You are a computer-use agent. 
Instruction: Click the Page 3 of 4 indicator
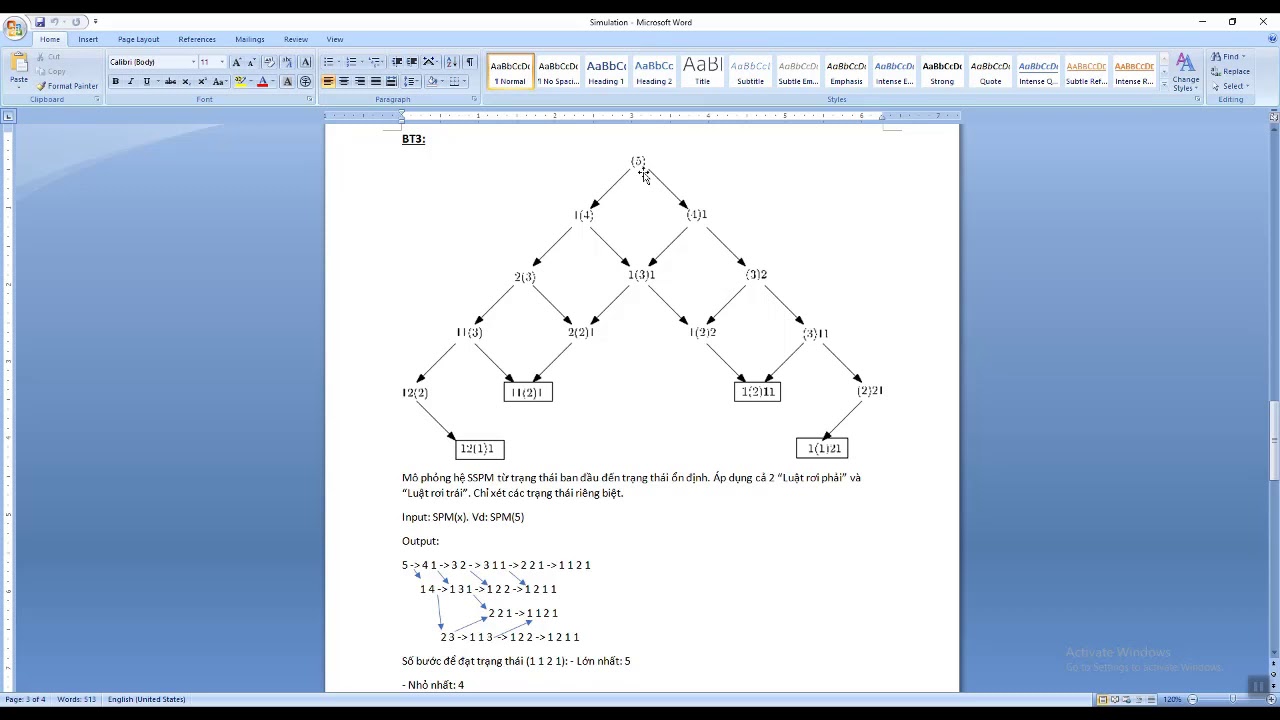tap(25, 699)
